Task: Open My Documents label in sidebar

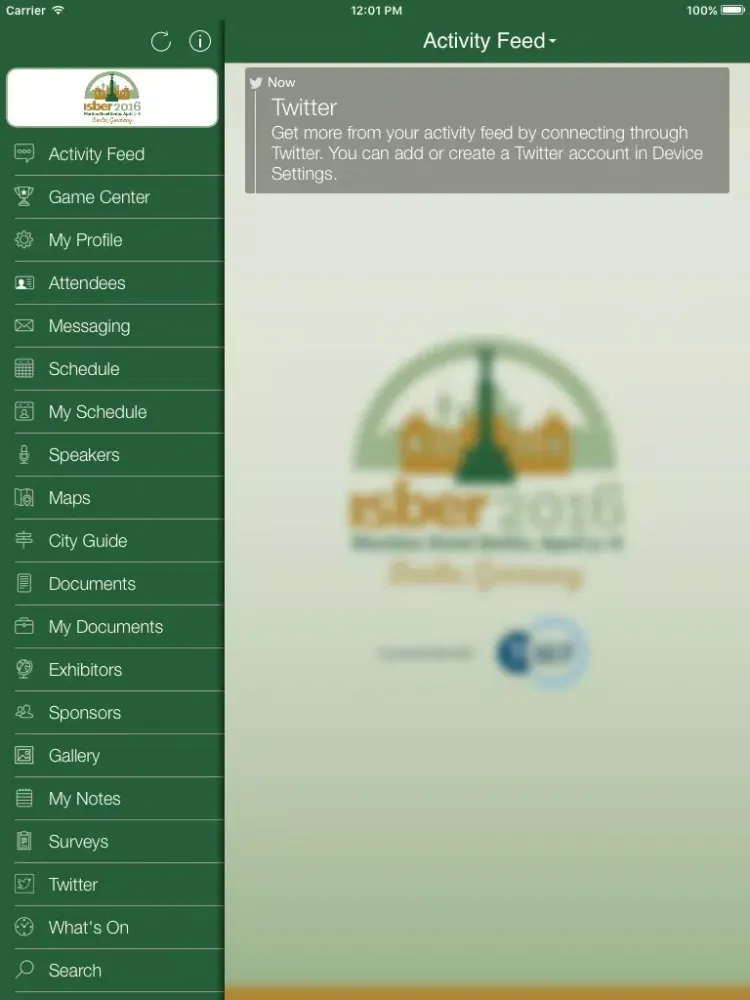Action: click(x=106, y=627)
